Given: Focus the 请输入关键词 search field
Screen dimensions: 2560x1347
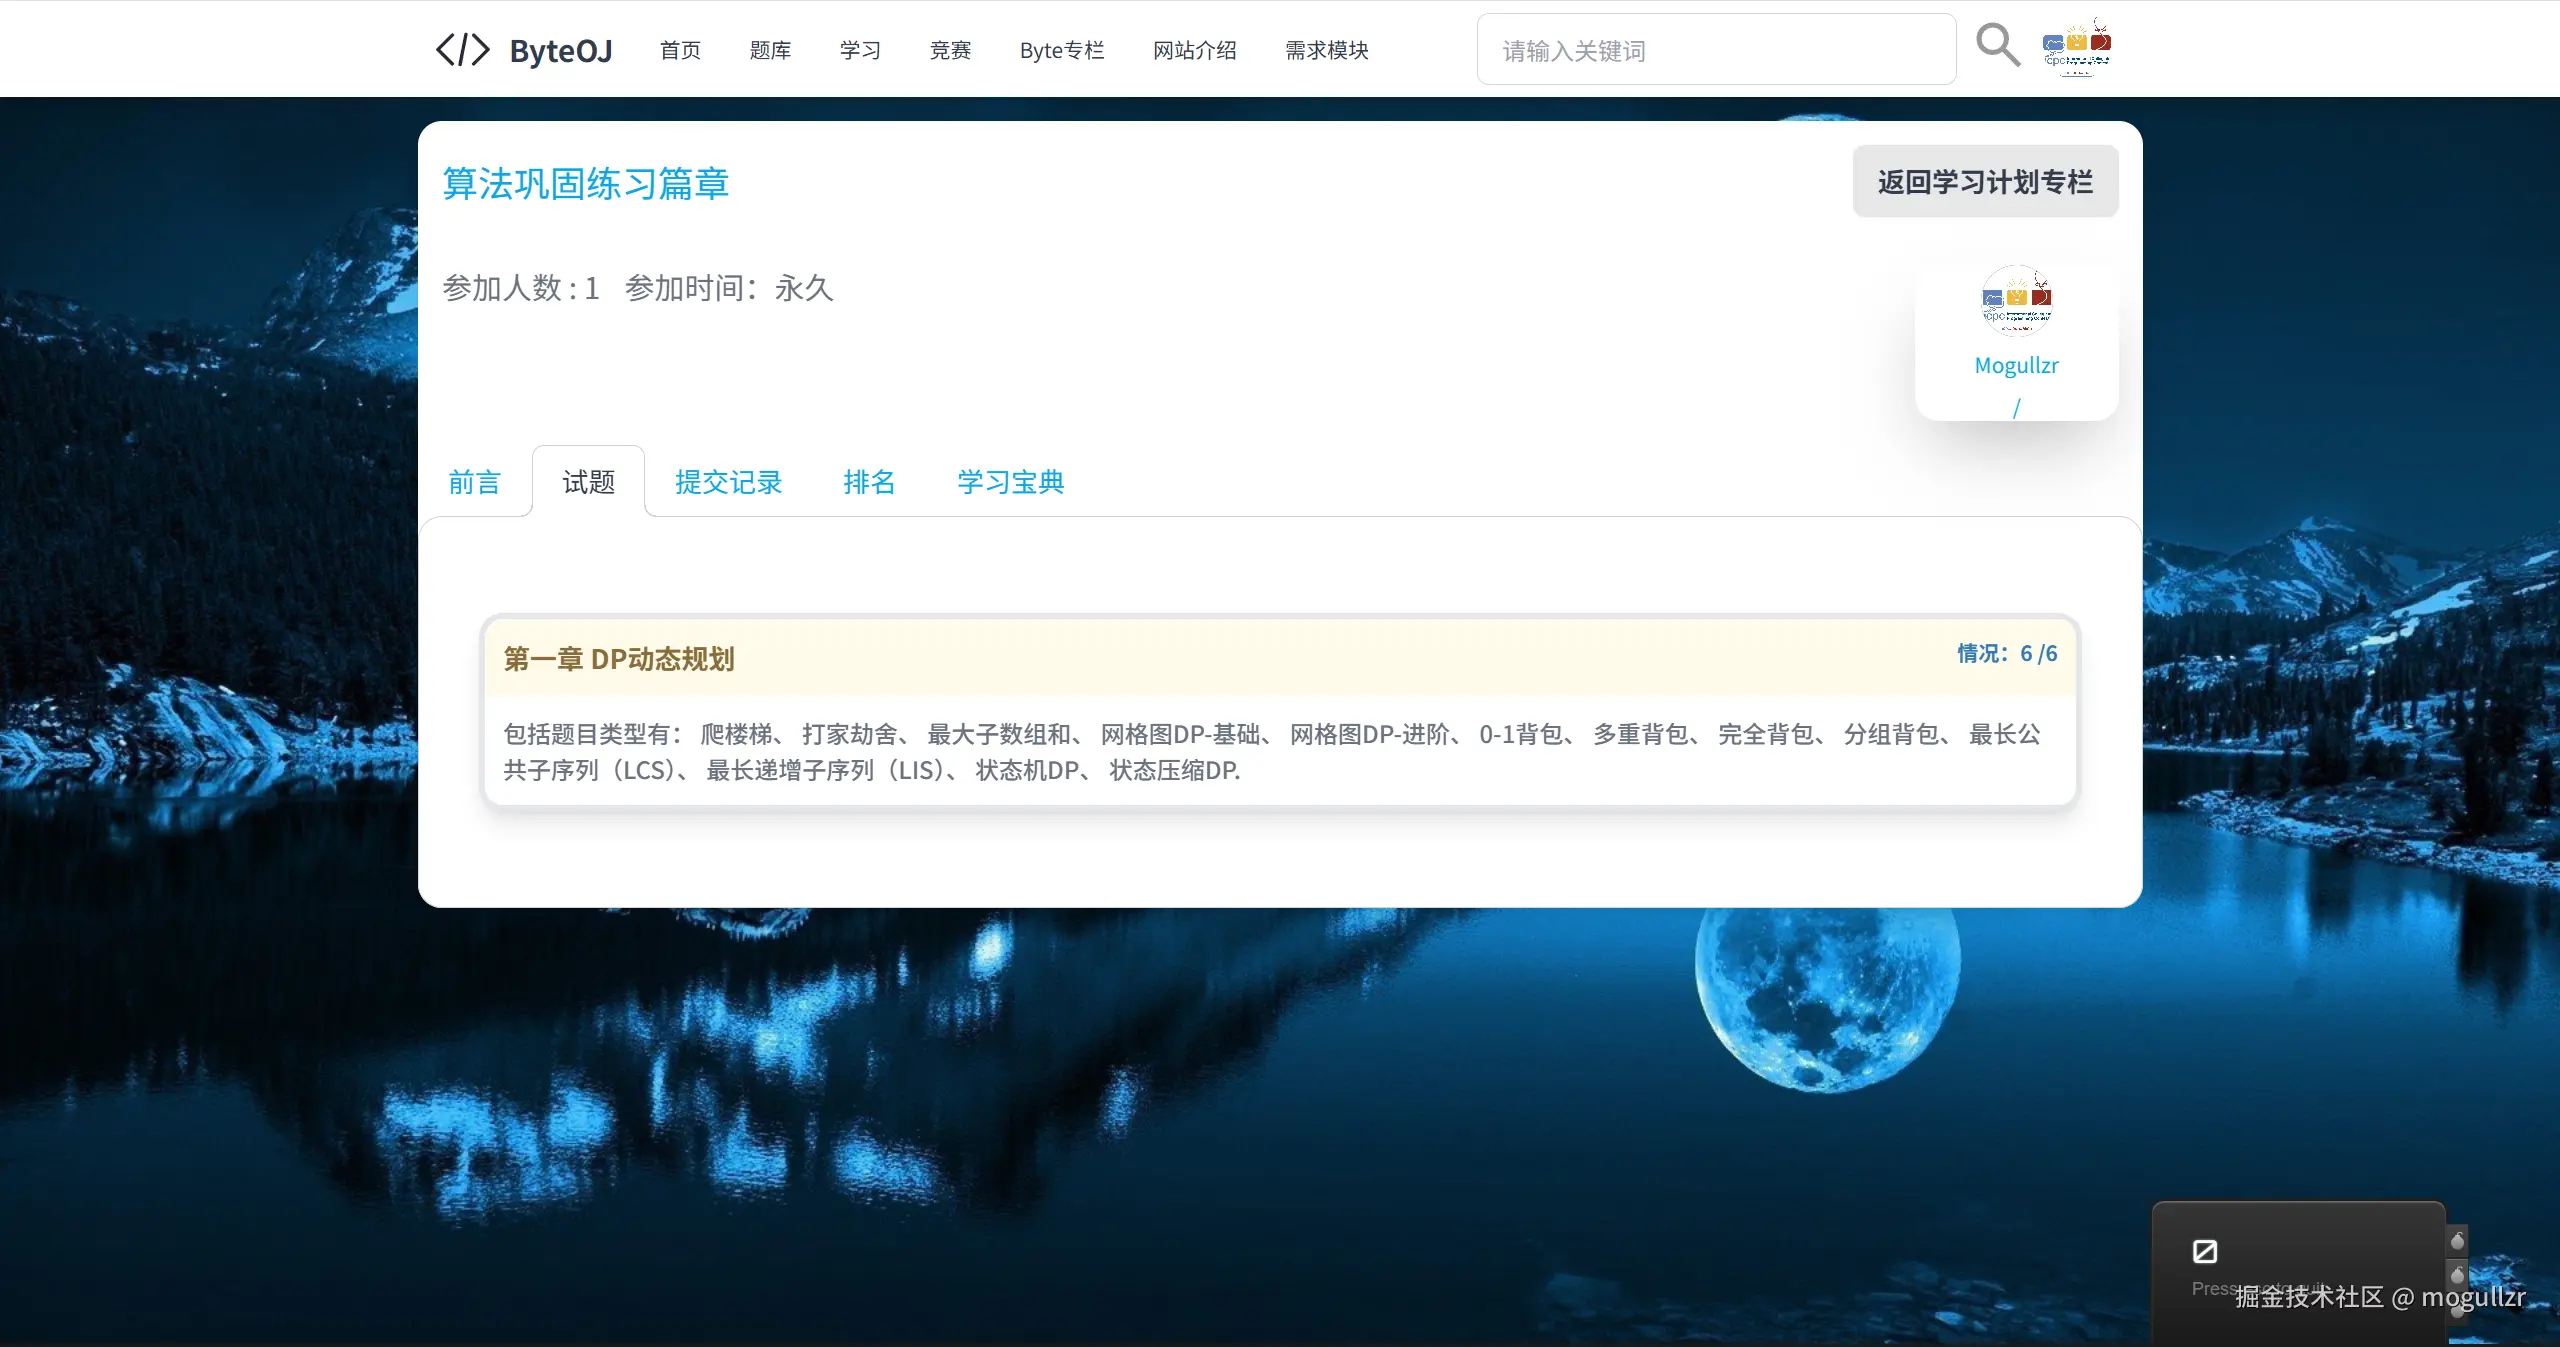Looking at the screenshot, I should 1715,50.
